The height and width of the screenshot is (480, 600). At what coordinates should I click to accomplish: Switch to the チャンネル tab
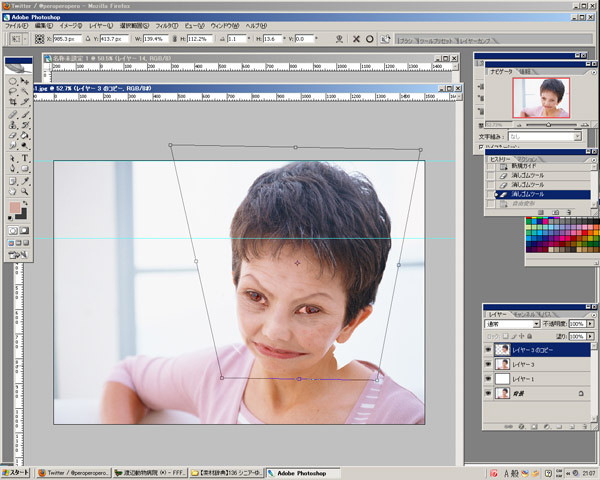pos(523,315)
